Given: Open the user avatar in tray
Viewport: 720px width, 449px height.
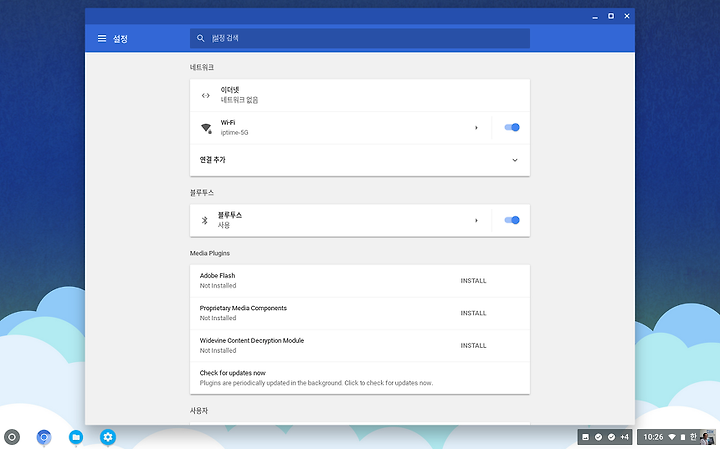Looking at the screenshot, I should point(707,438).
